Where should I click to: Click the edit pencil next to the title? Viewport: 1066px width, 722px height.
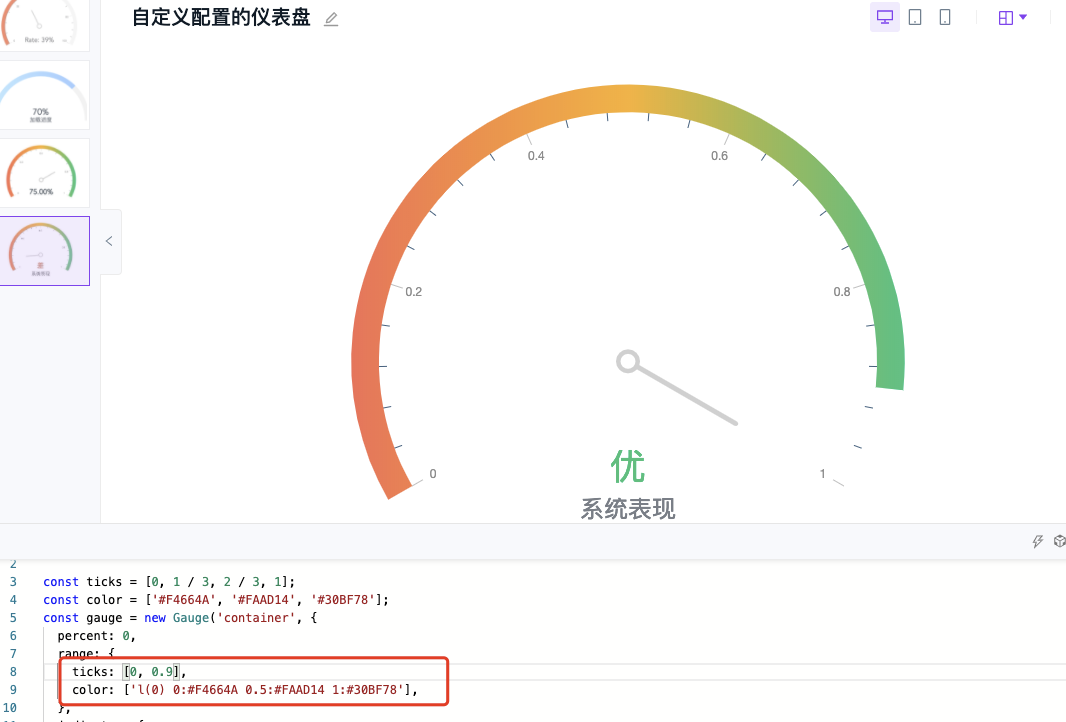[x=330, y=18]
